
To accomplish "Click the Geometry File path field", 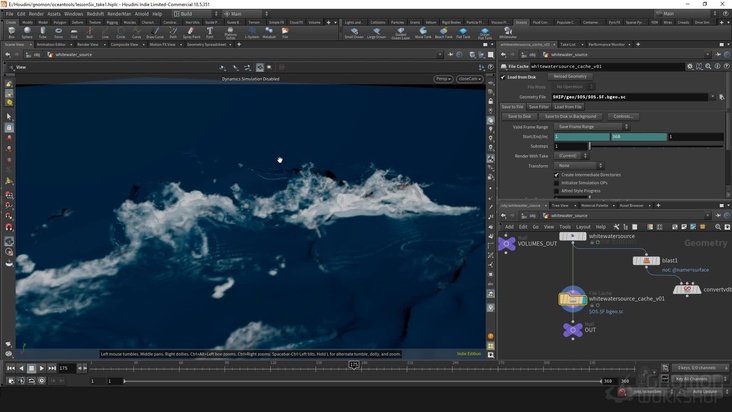I will [x=630, y=97].
